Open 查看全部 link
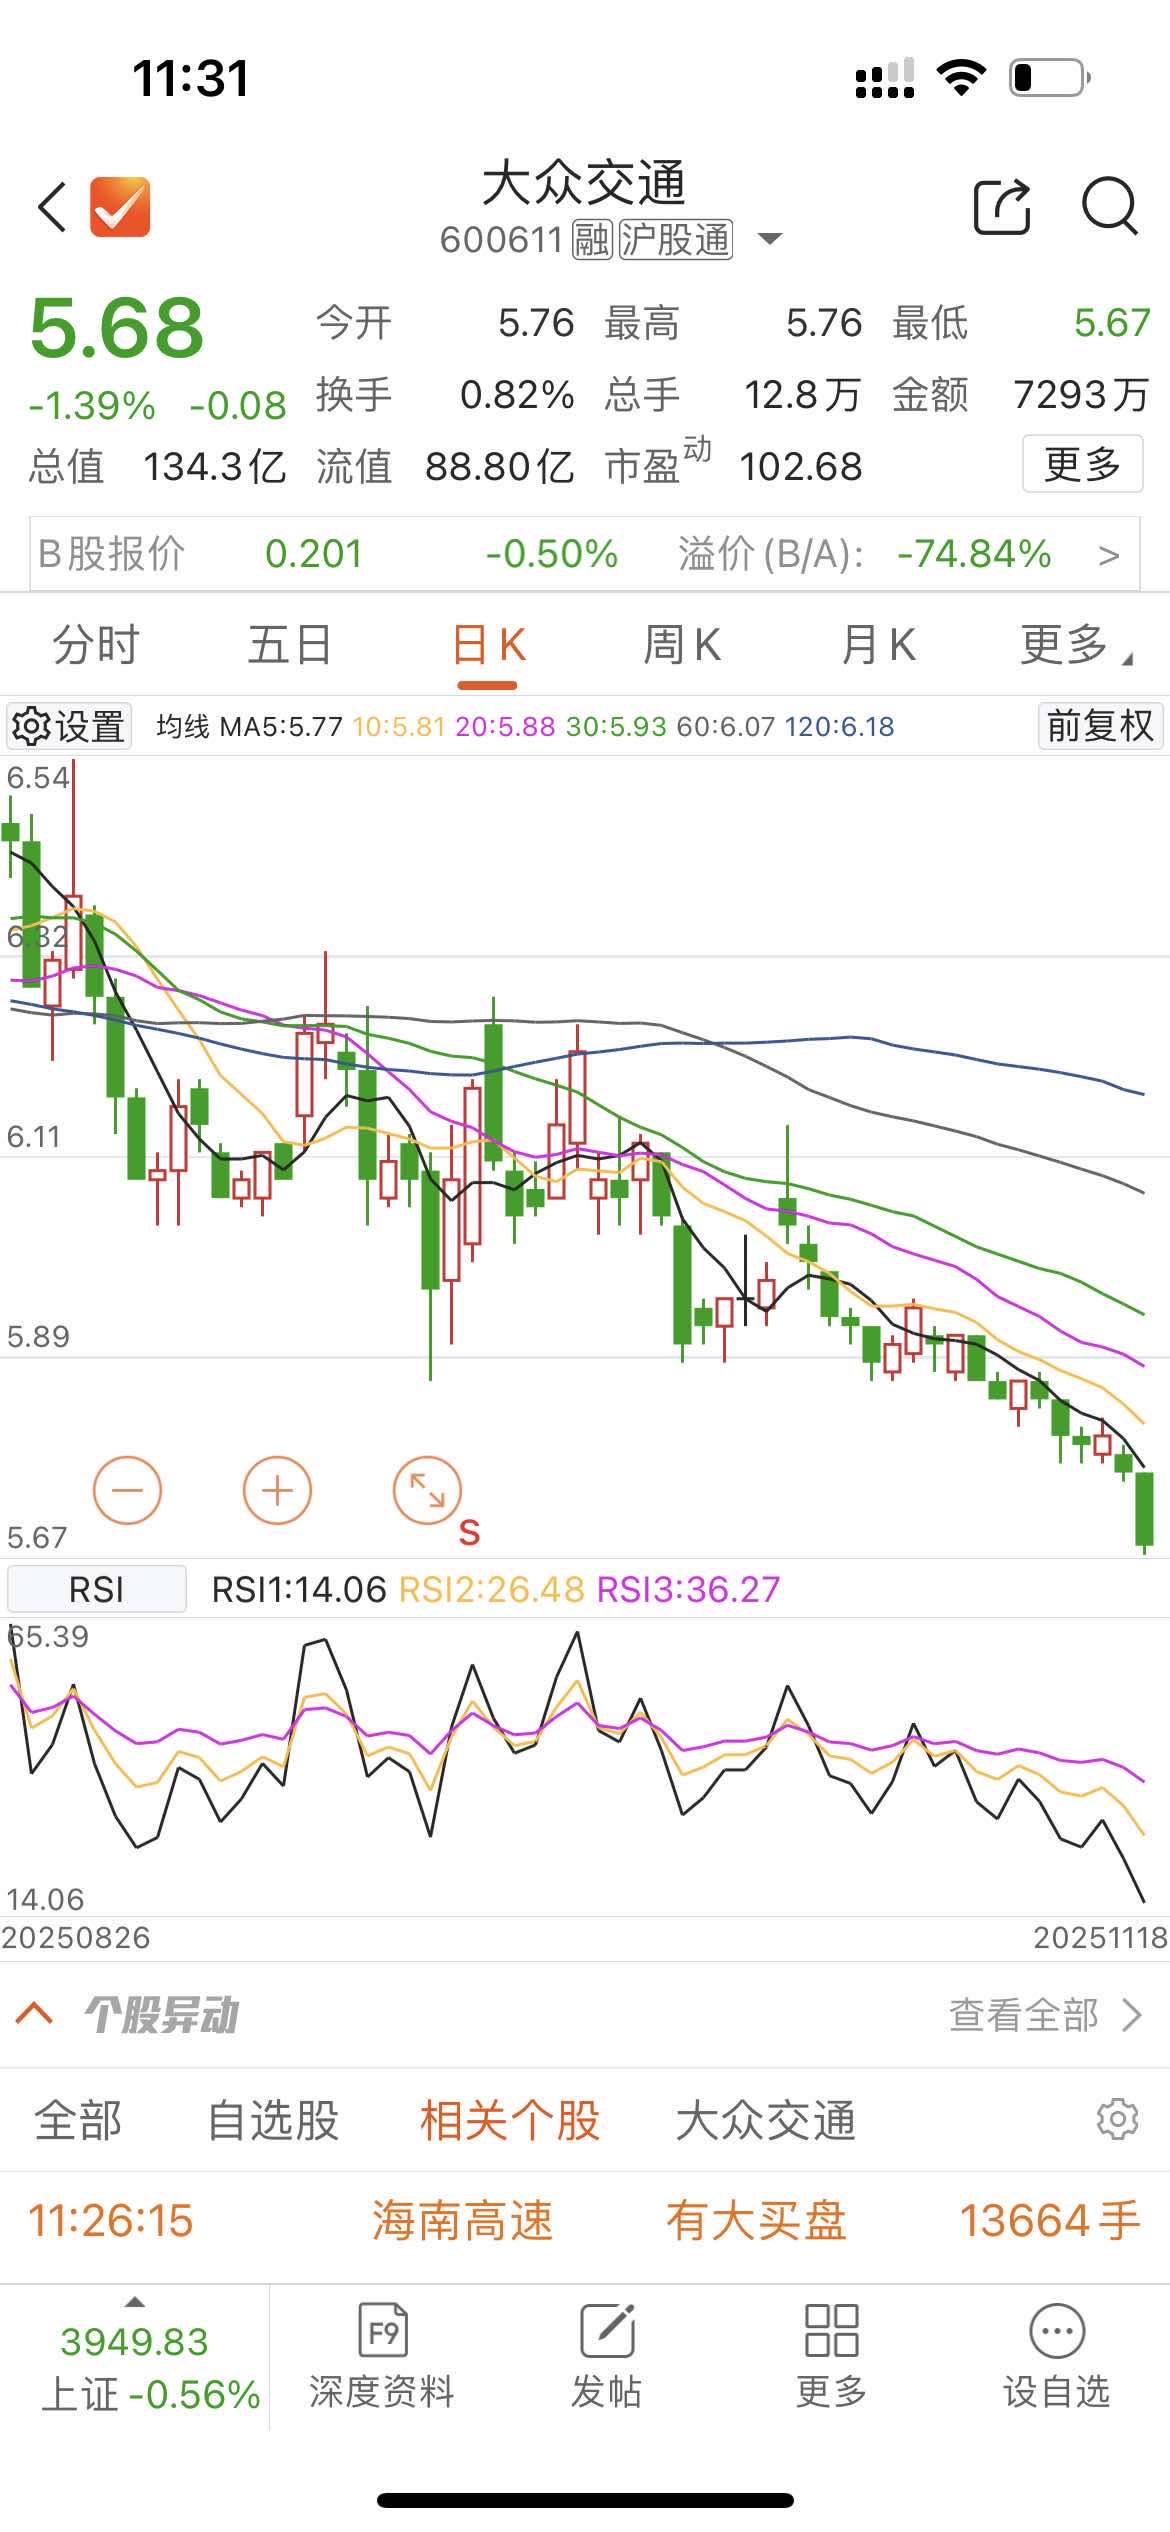The image size is (1170, 2532). pyautogui.click(x=1044, y=2015)
